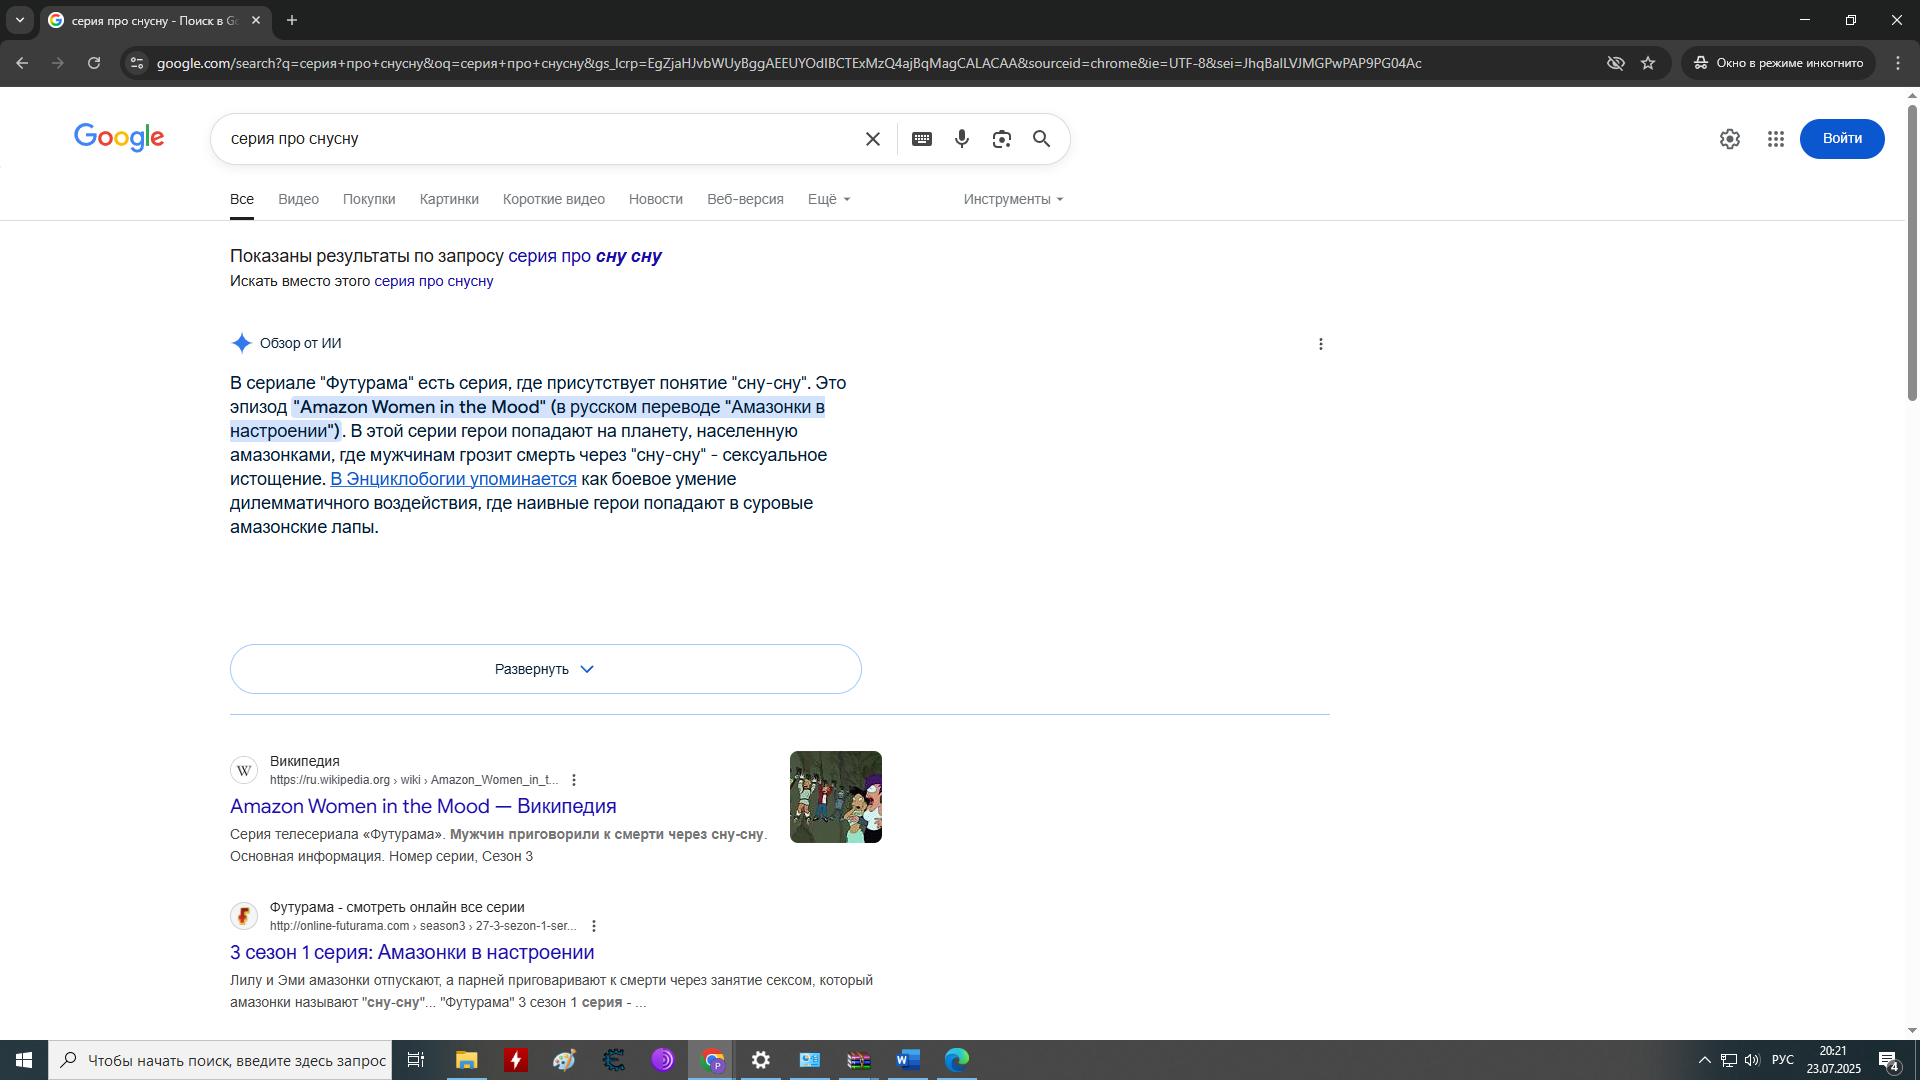Open Google Lens image search
Viewport: 1920px width, 1080px height.
click(1002, 139)
